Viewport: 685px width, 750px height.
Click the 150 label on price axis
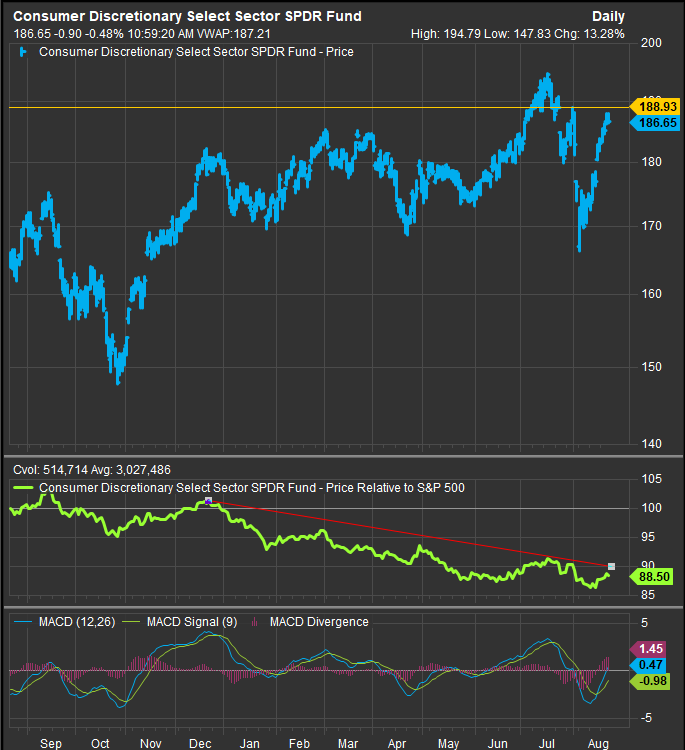coord(651,367)
